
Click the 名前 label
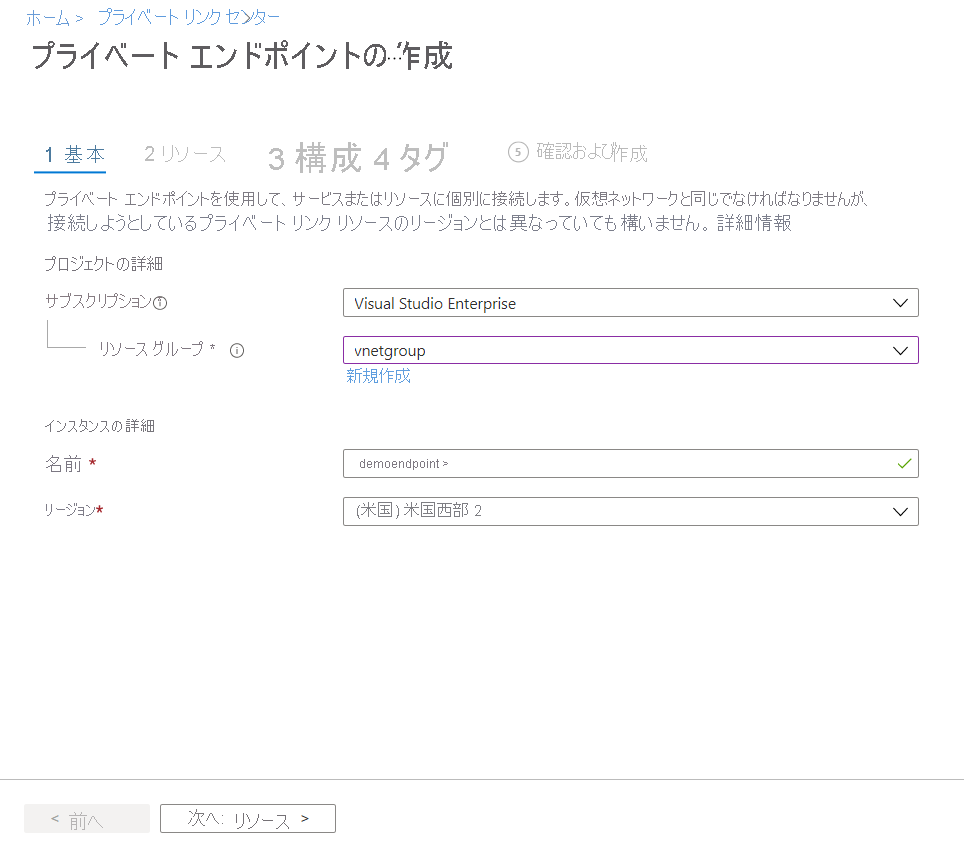click(x=63, y=464)
